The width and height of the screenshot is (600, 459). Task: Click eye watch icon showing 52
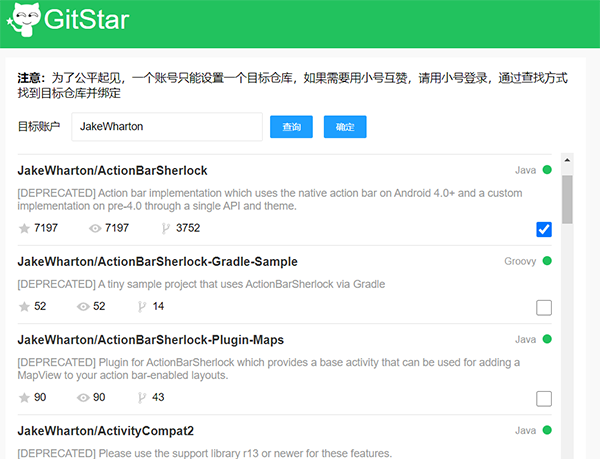pos(83,306)
